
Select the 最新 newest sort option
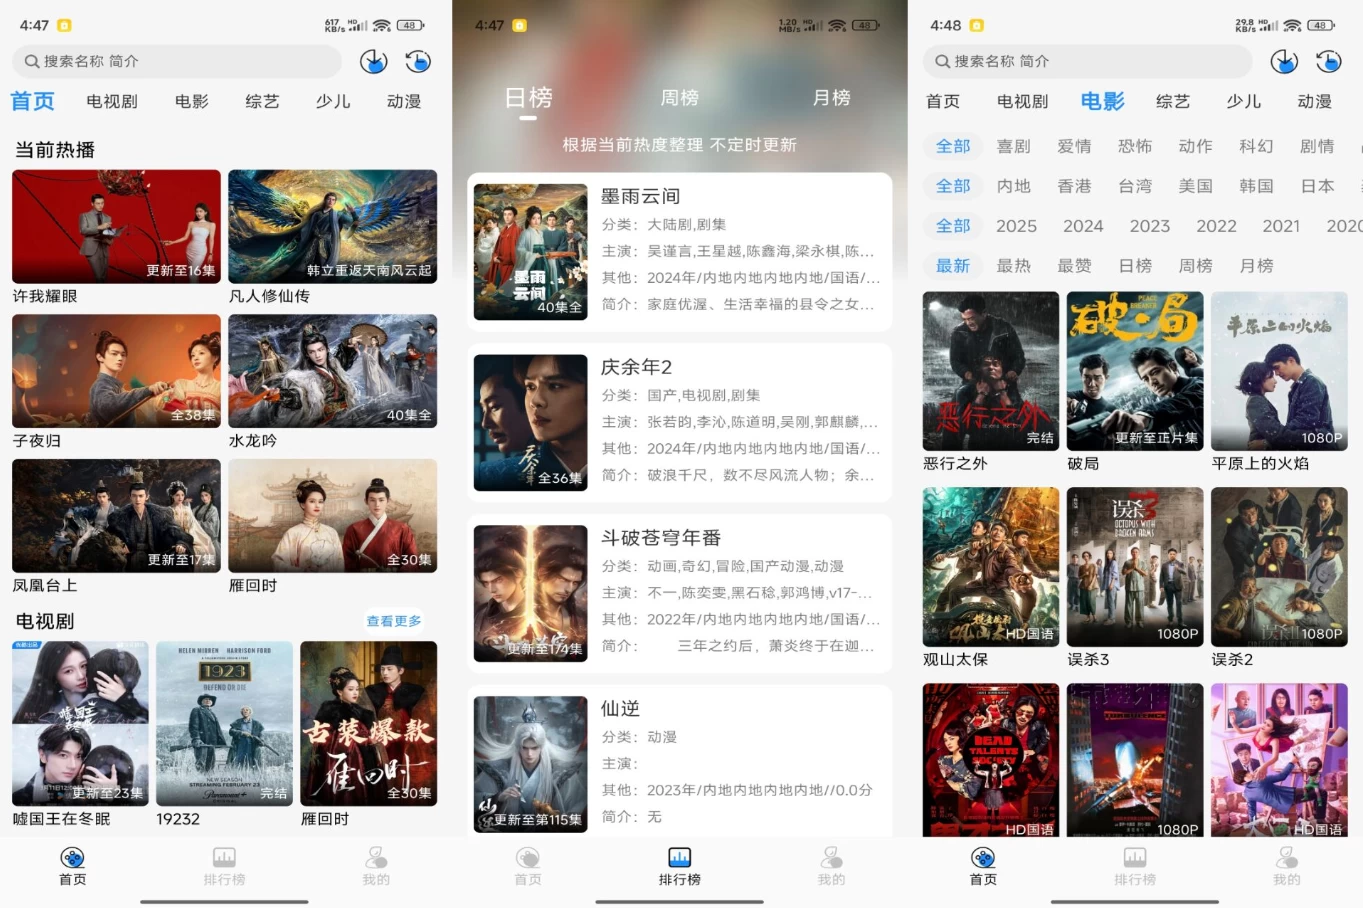(952, 265)
